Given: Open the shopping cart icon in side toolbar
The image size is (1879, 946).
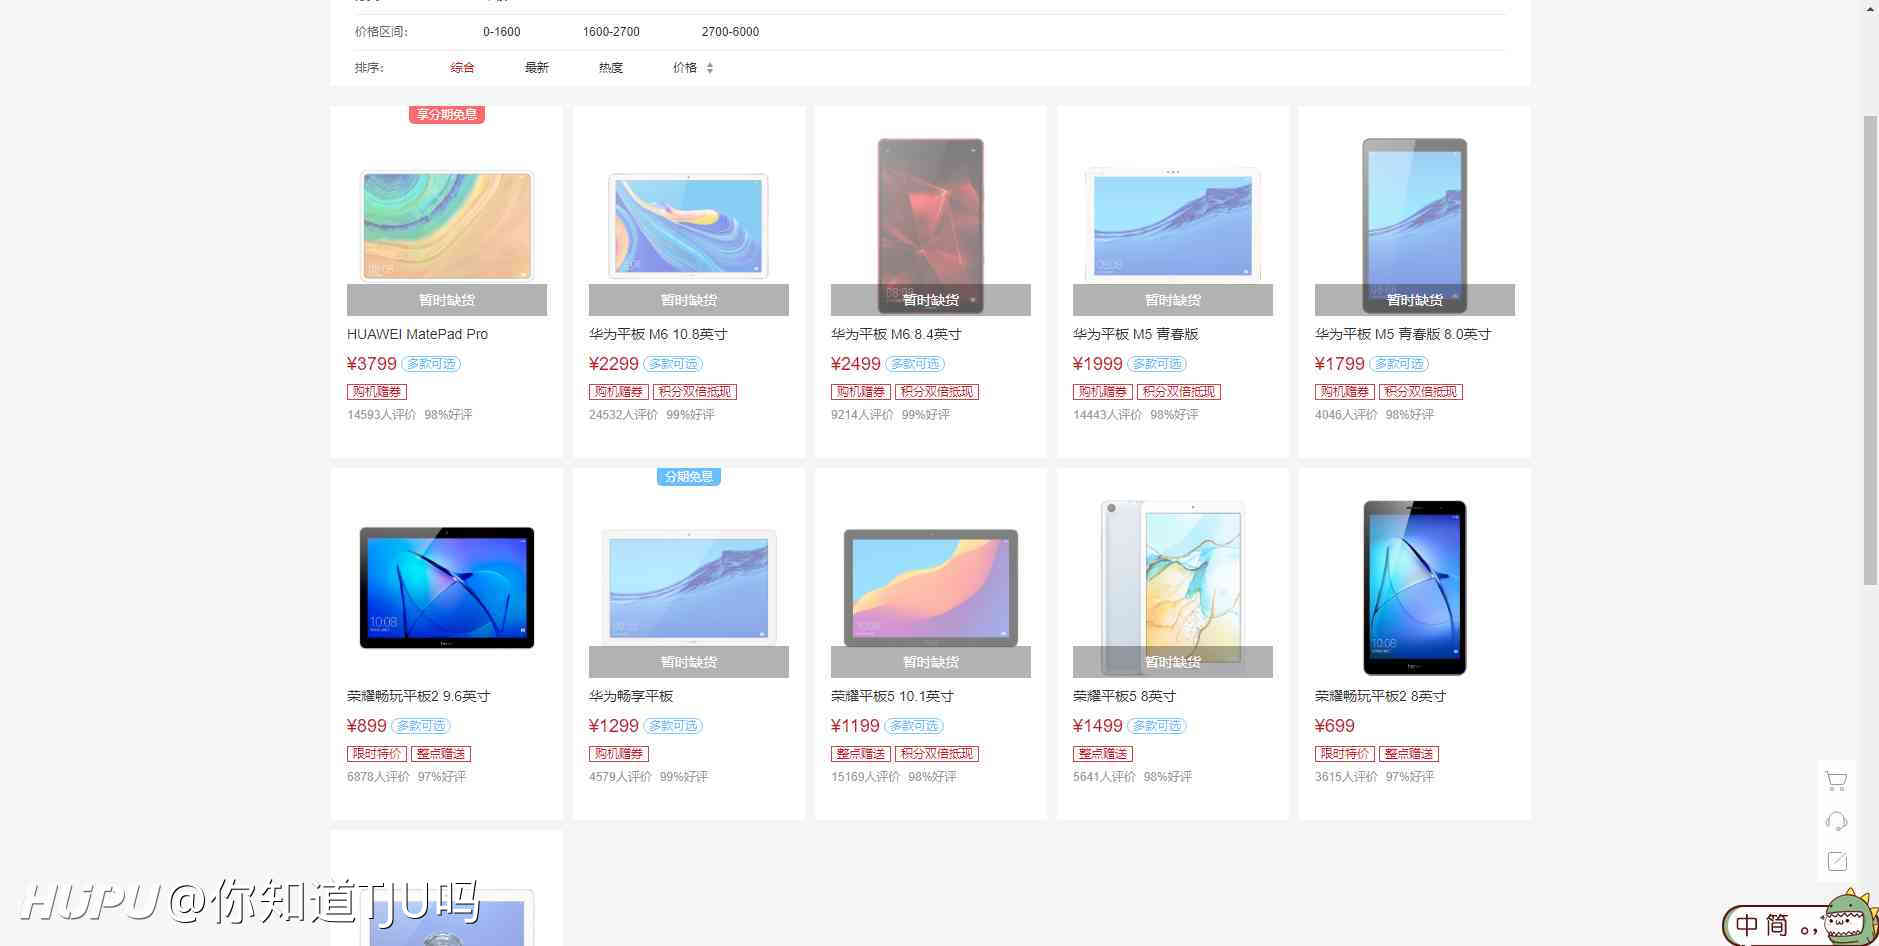Looking at the screenshot, I should click(1836, 781).
